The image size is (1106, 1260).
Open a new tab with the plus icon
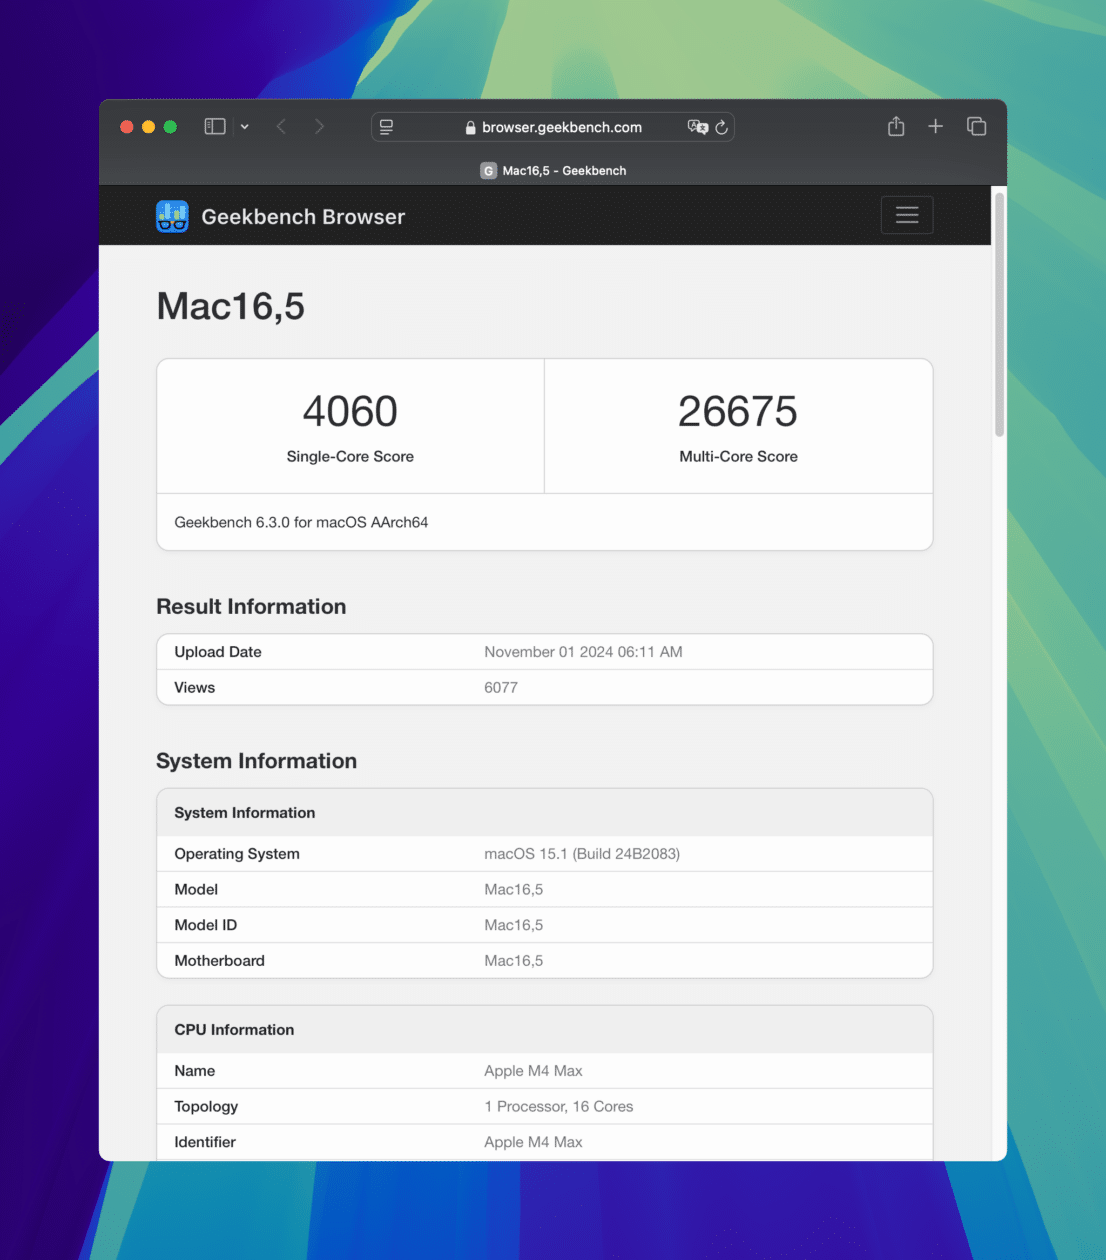pos(935,126)
